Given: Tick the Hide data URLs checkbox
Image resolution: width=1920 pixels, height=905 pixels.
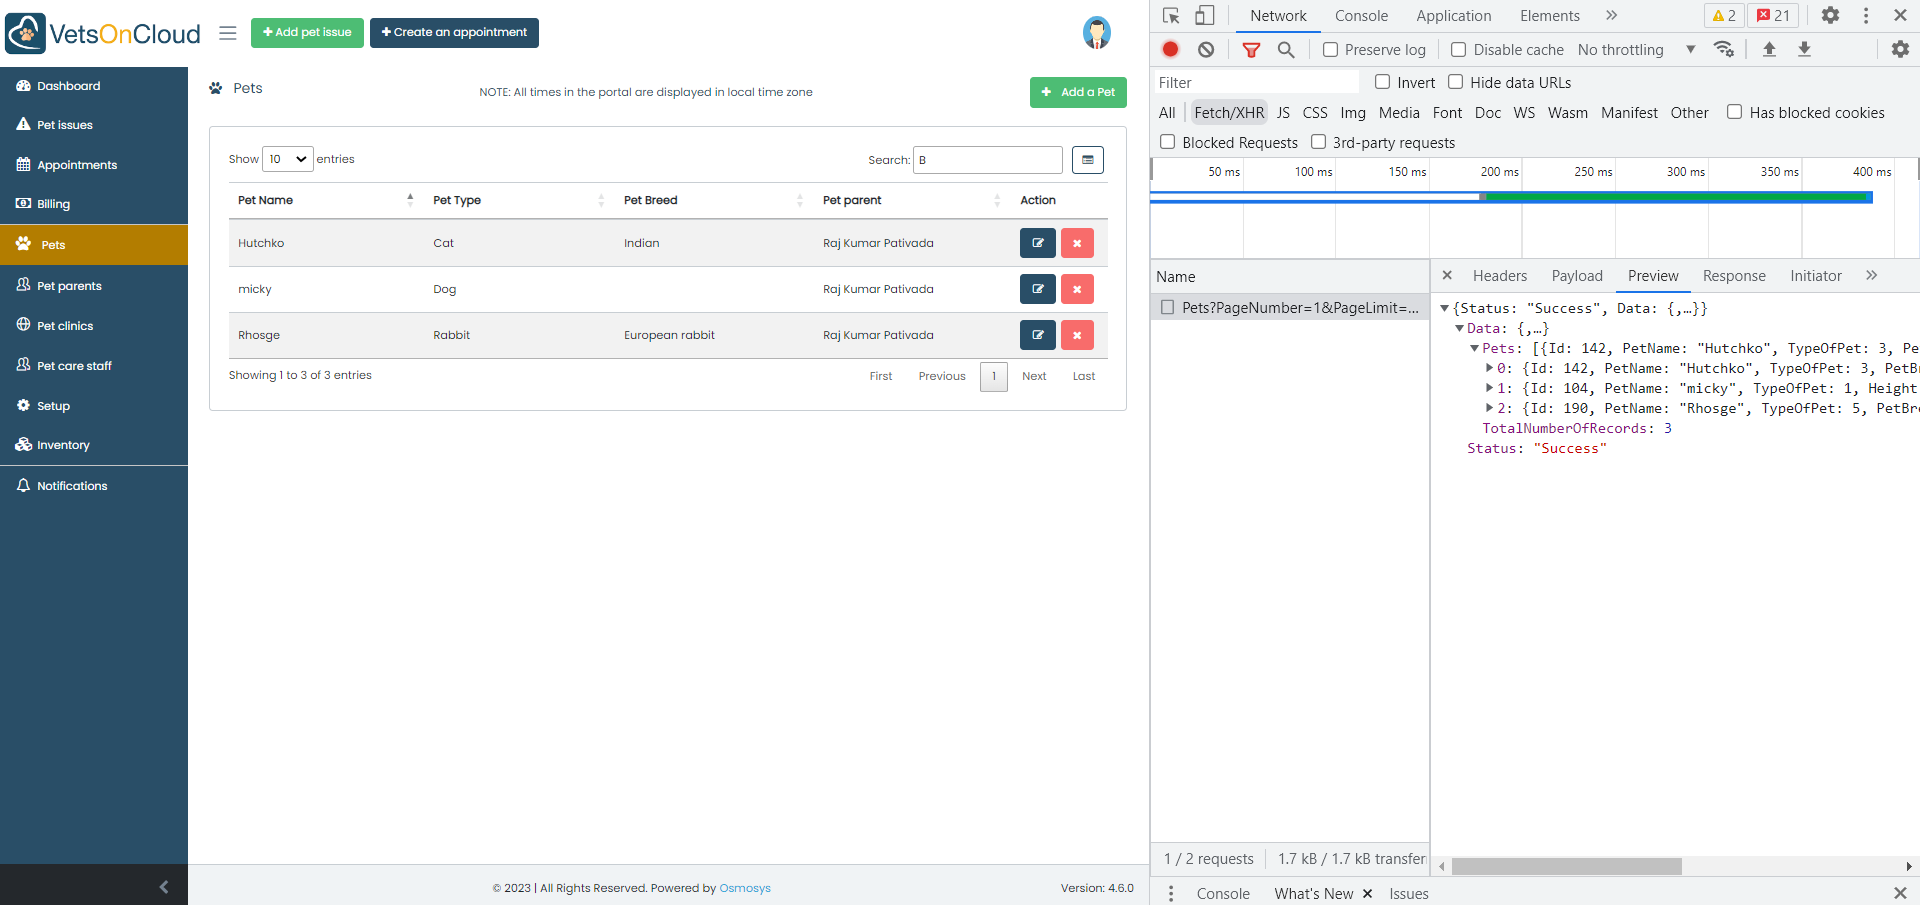Looking at the screenshot, I should pyautogui.click(x=1456, y=82).
